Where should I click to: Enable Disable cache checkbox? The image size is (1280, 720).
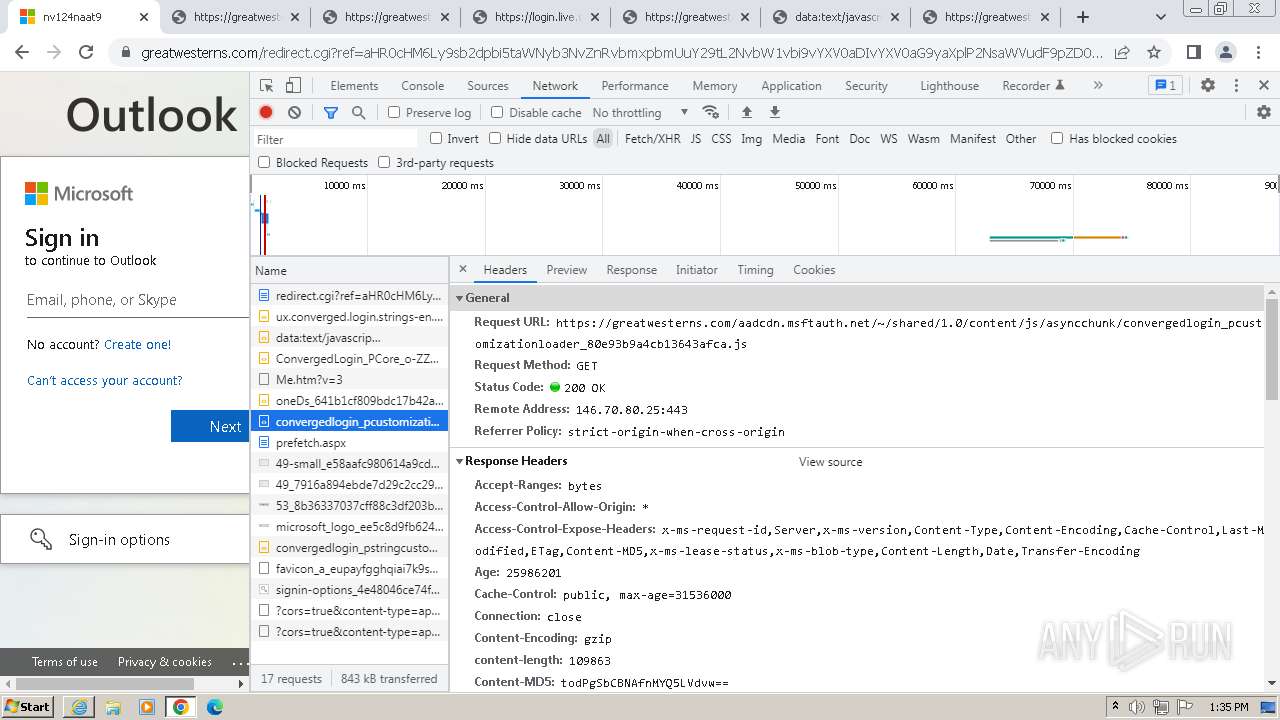[x=497, y=113]
